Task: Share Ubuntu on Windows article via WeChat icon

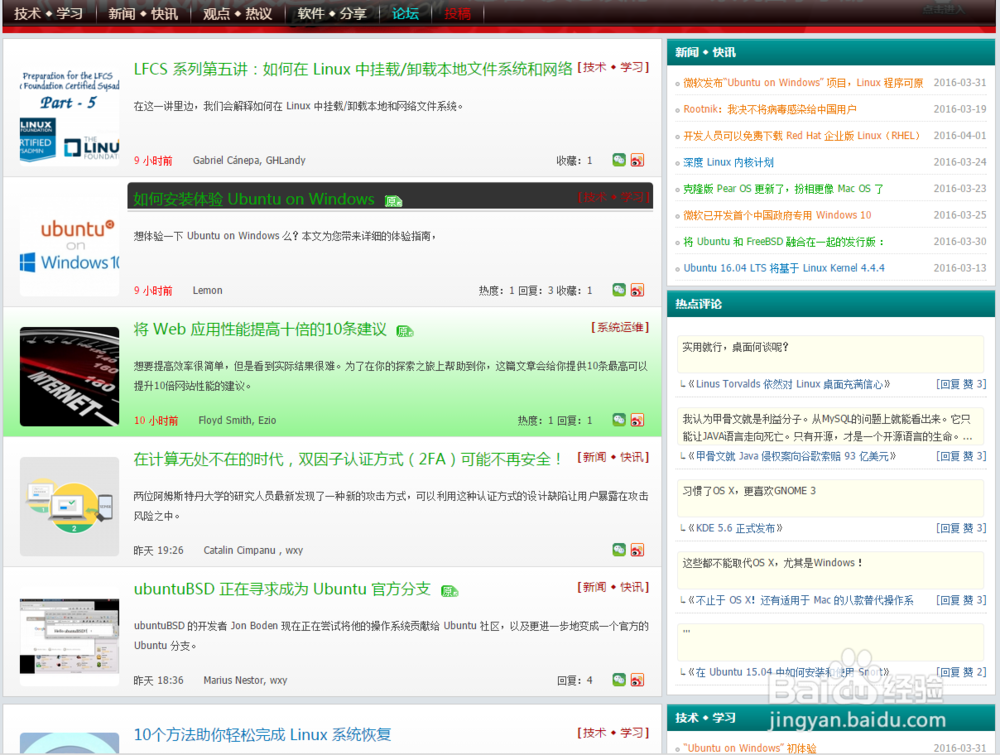Action: click(x=619, y=290)
